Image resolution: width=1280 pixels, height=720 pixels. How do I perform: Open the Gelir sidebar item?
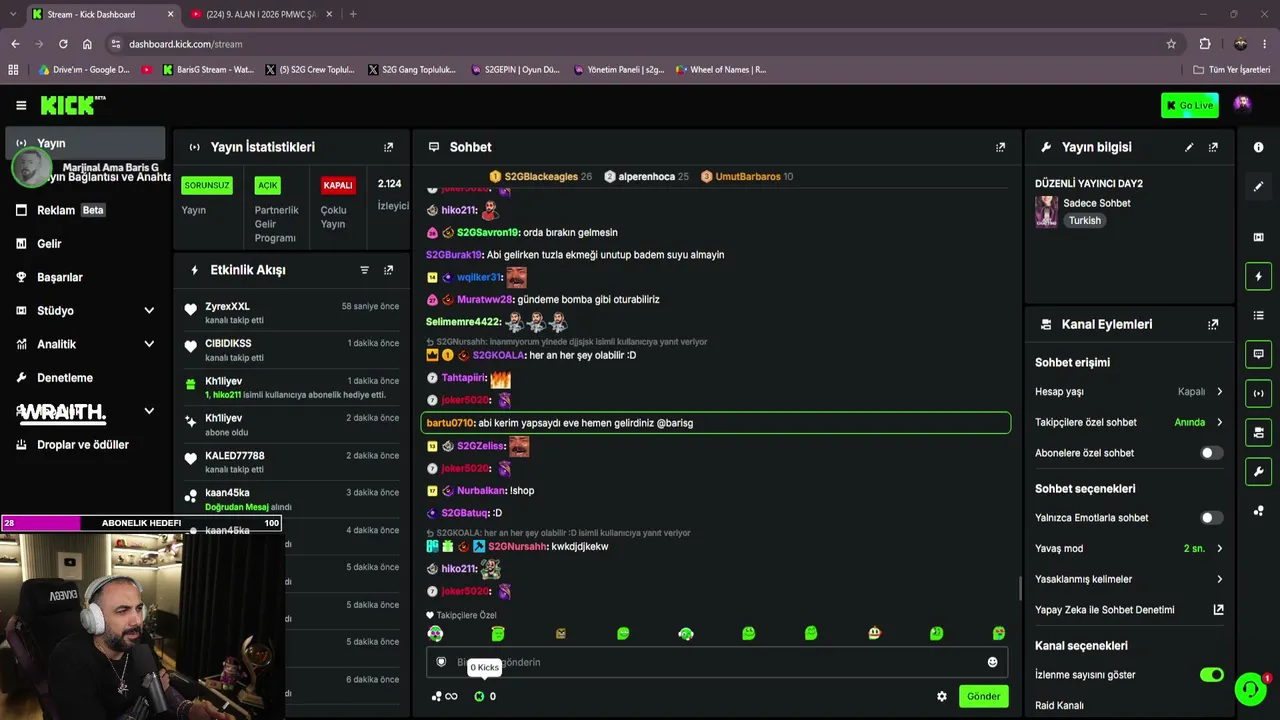[x=86, y=244]
